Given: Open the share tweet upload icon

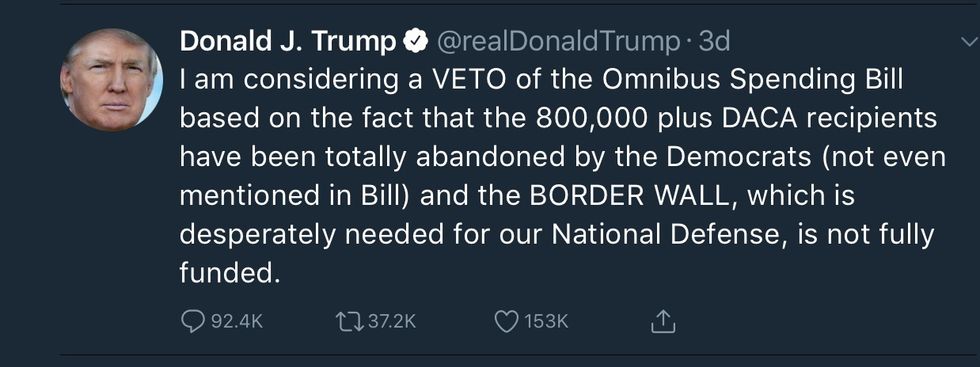Looking at the screenshot, I should (x=664, y=321).
